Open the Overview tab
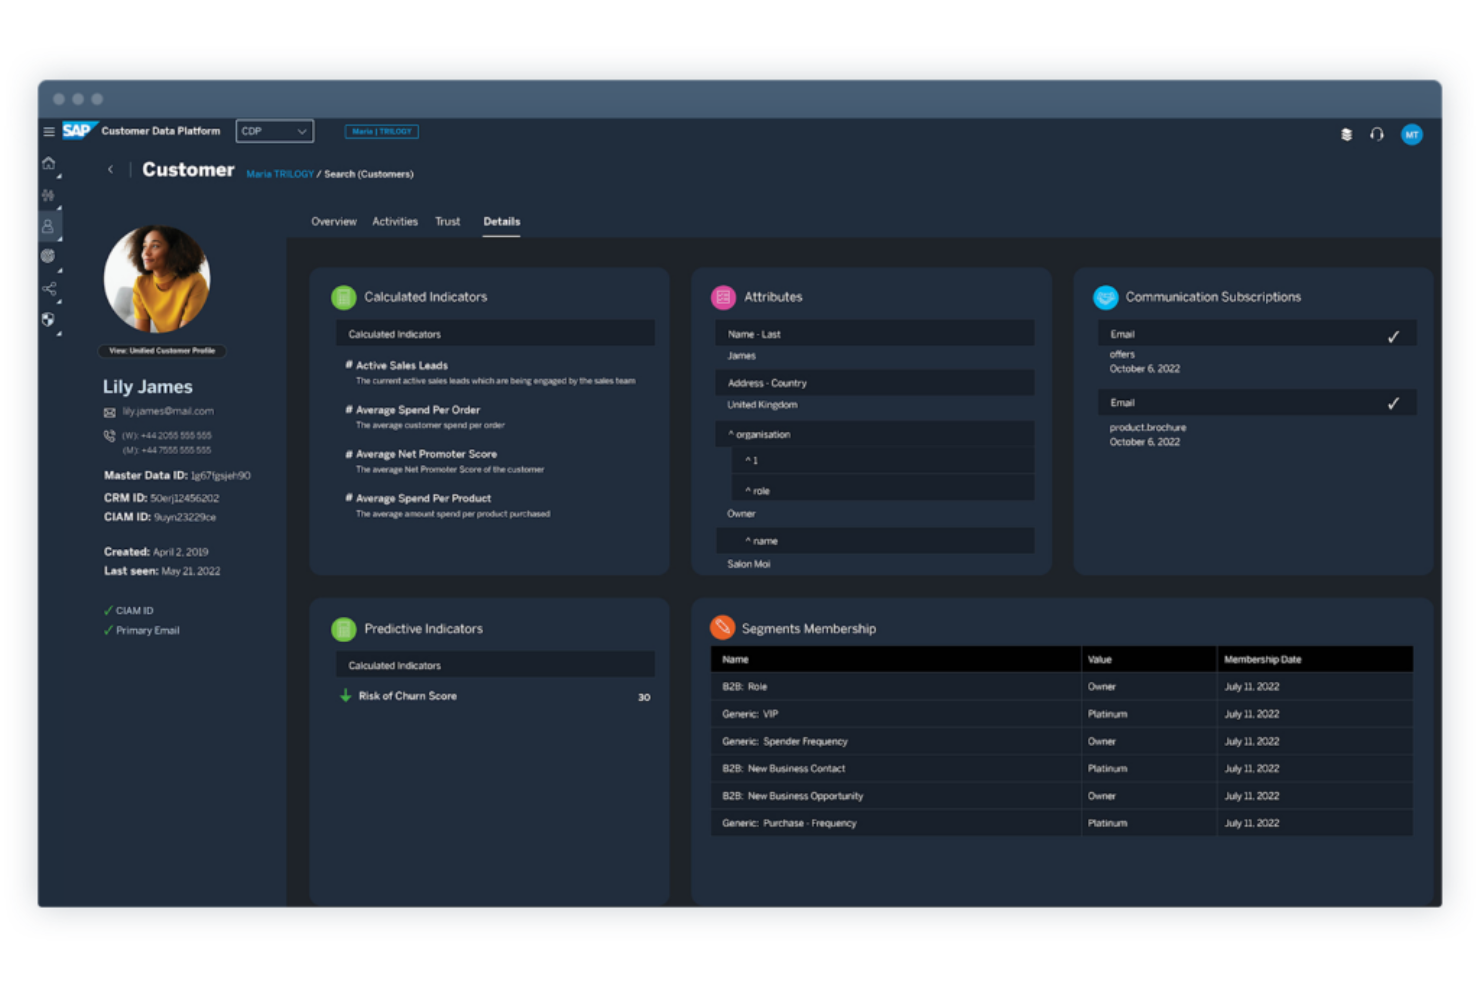Viewport: 1480px width, 987px height. pos(333,221)
